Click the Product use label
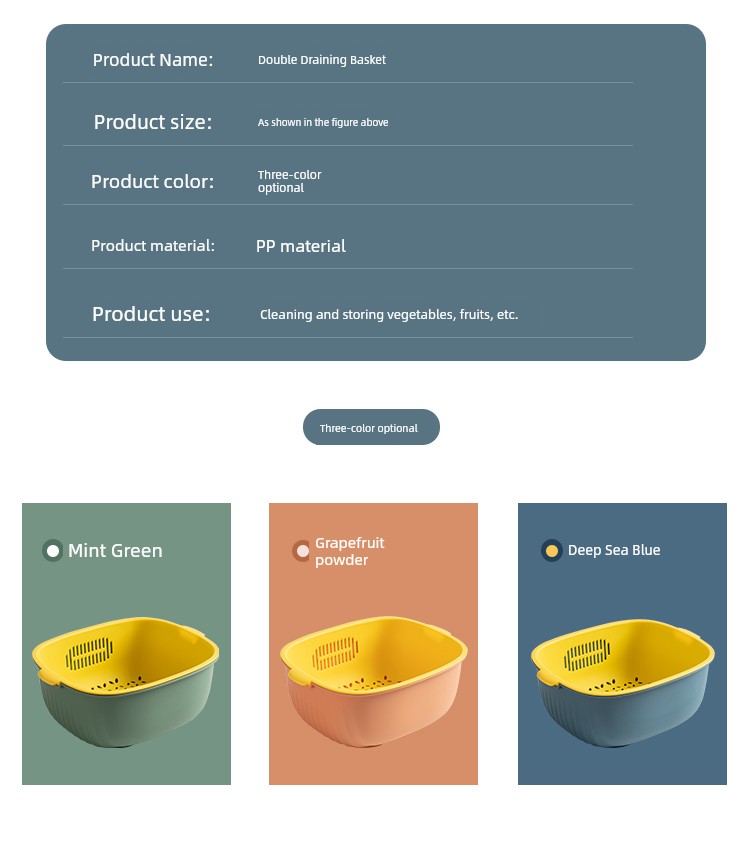The image size is (750, 859). [151, 314]
